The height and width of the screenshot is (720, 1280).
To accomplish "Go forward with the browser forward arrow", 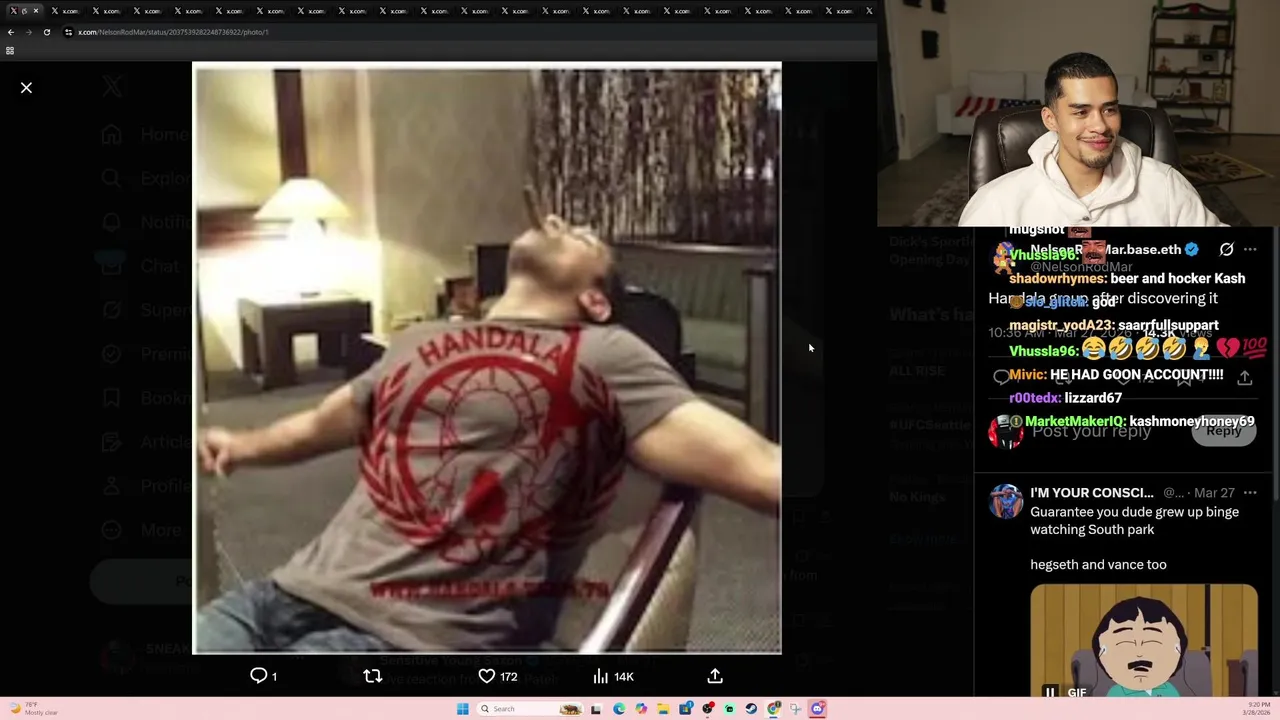I will click(28, 32).
